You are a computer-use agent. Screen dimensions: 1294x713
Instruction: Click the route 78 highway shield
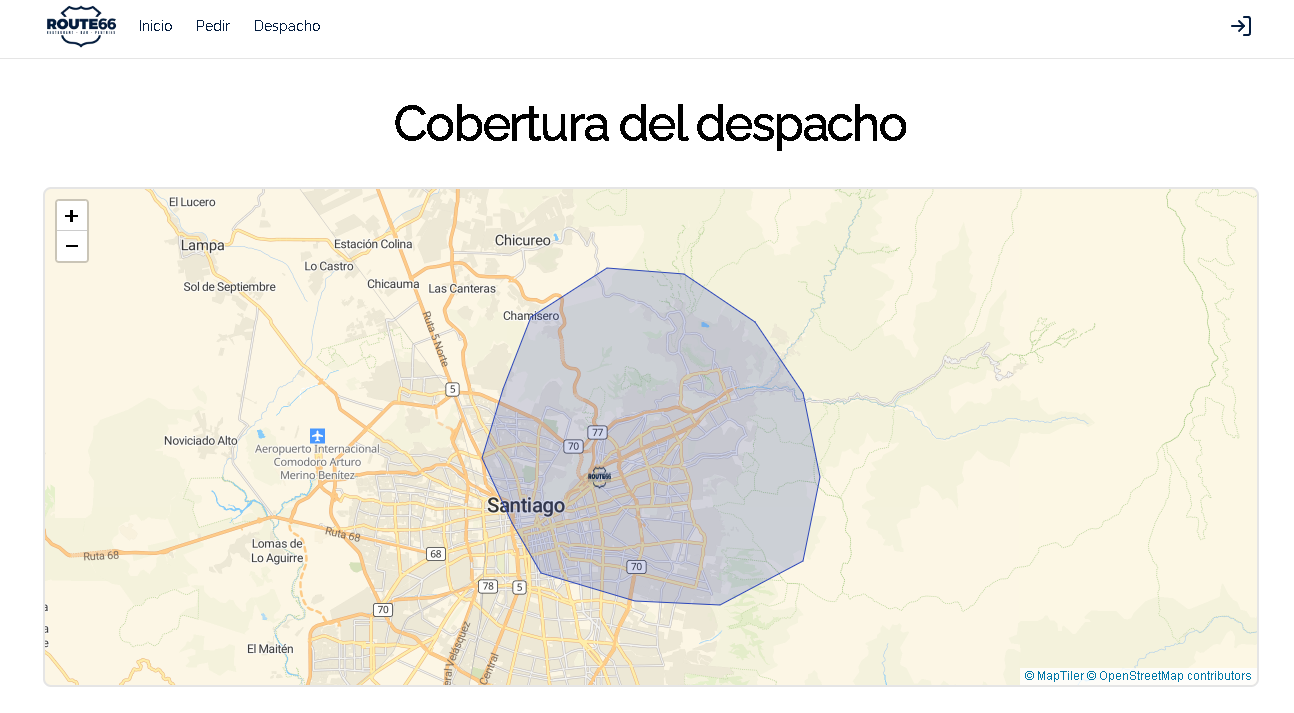pos(487,587)
